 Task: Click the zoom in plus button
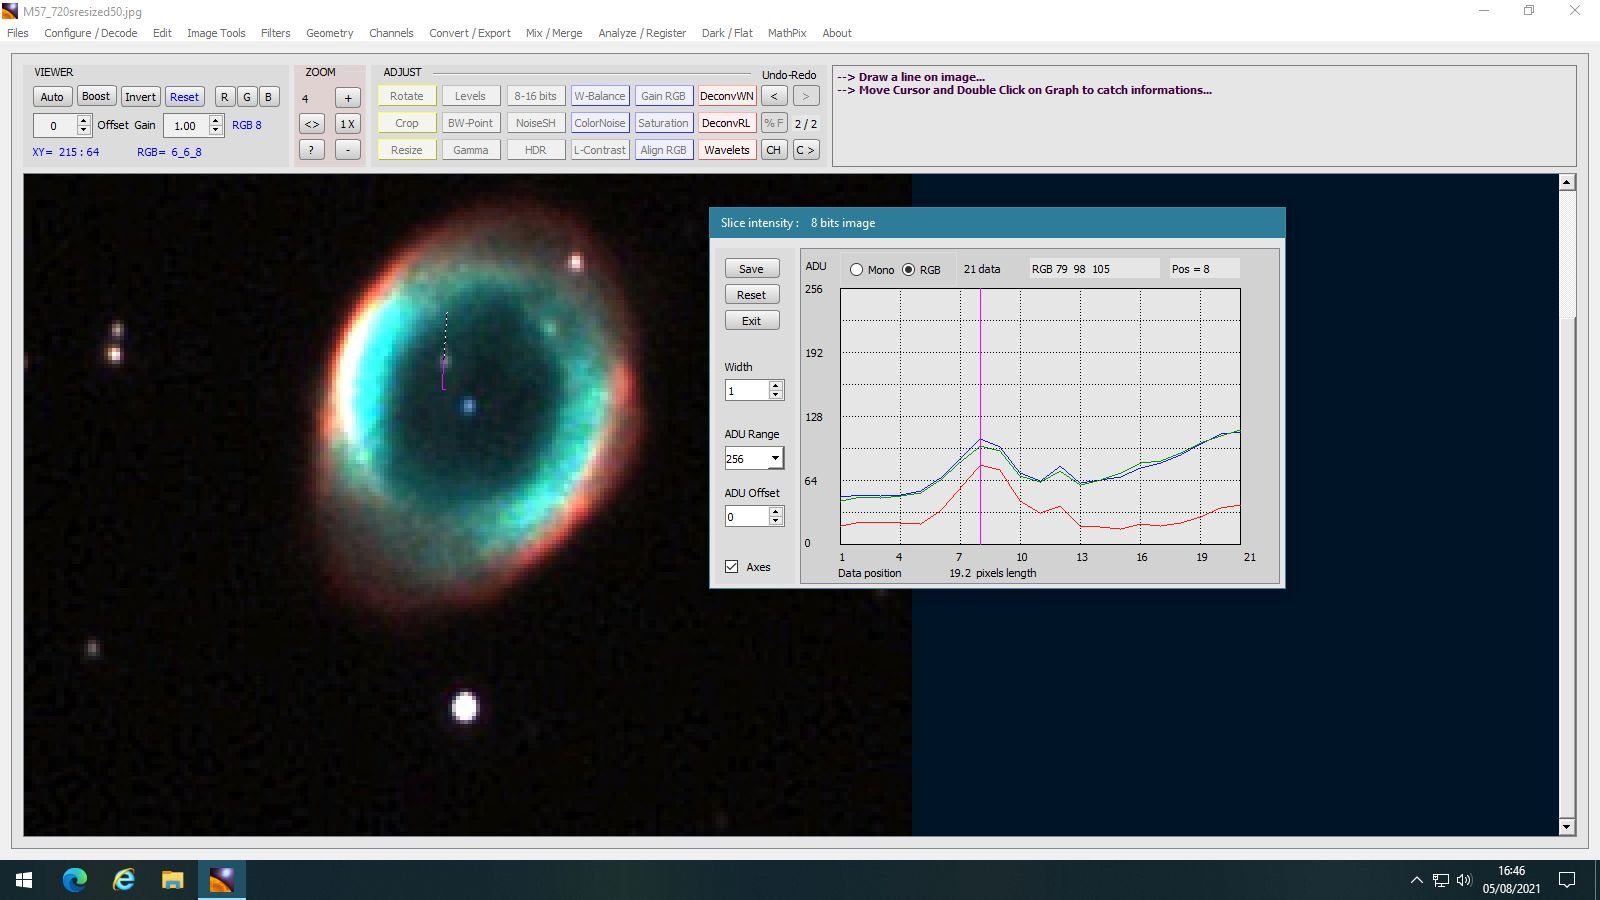coord(347,97)
